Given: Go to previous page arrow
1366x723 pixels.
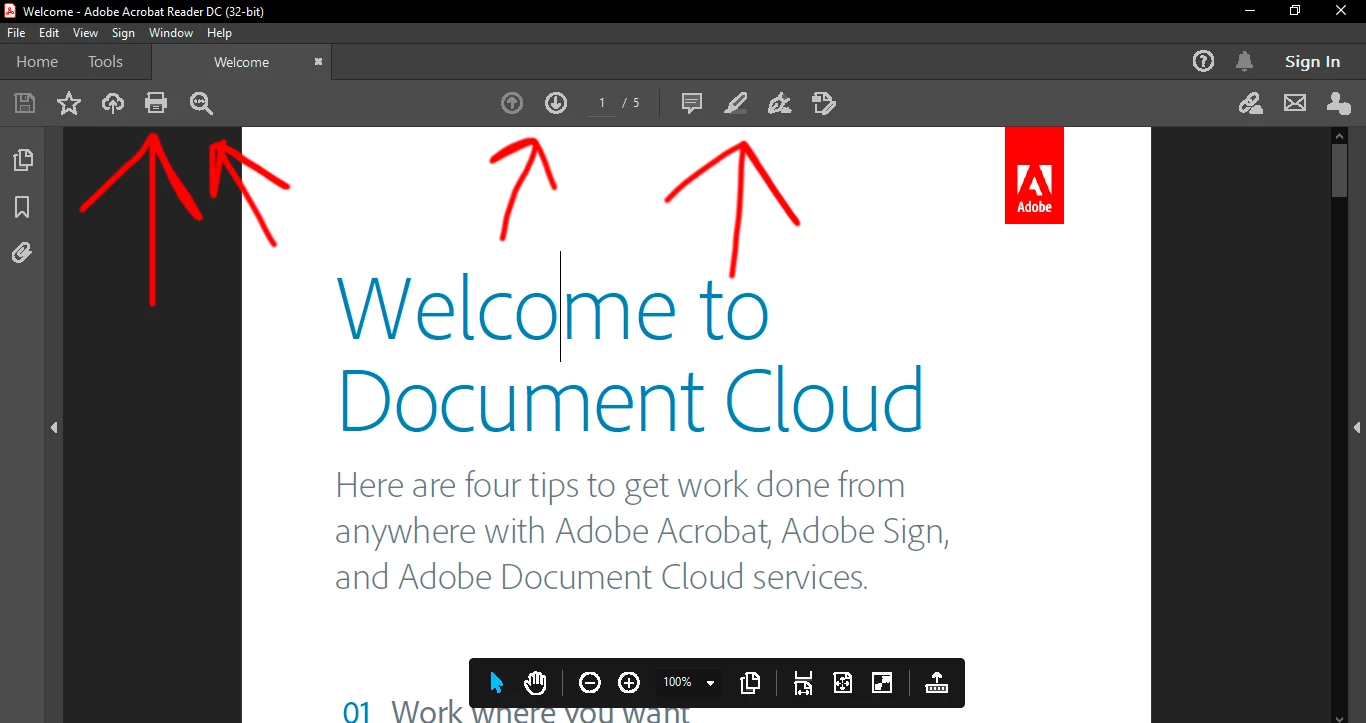Looking at the screenshot, I should 512,103.
